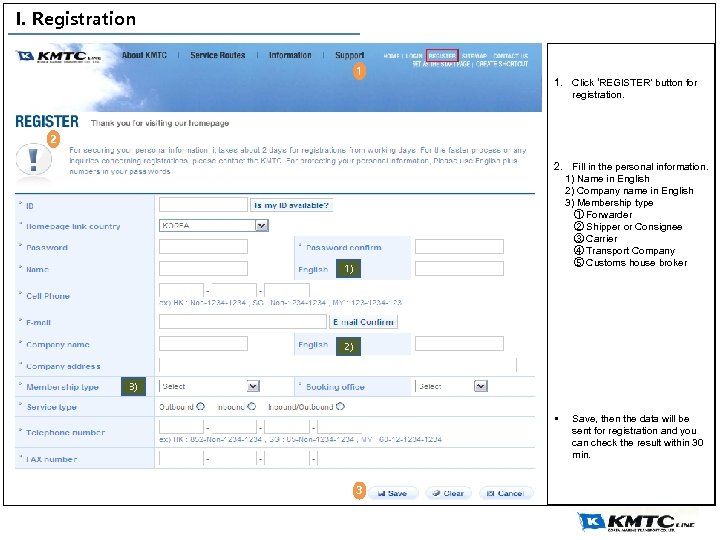720x540 pixels.
Task: Open the SITEMAP link
Action: pos(474,56)
